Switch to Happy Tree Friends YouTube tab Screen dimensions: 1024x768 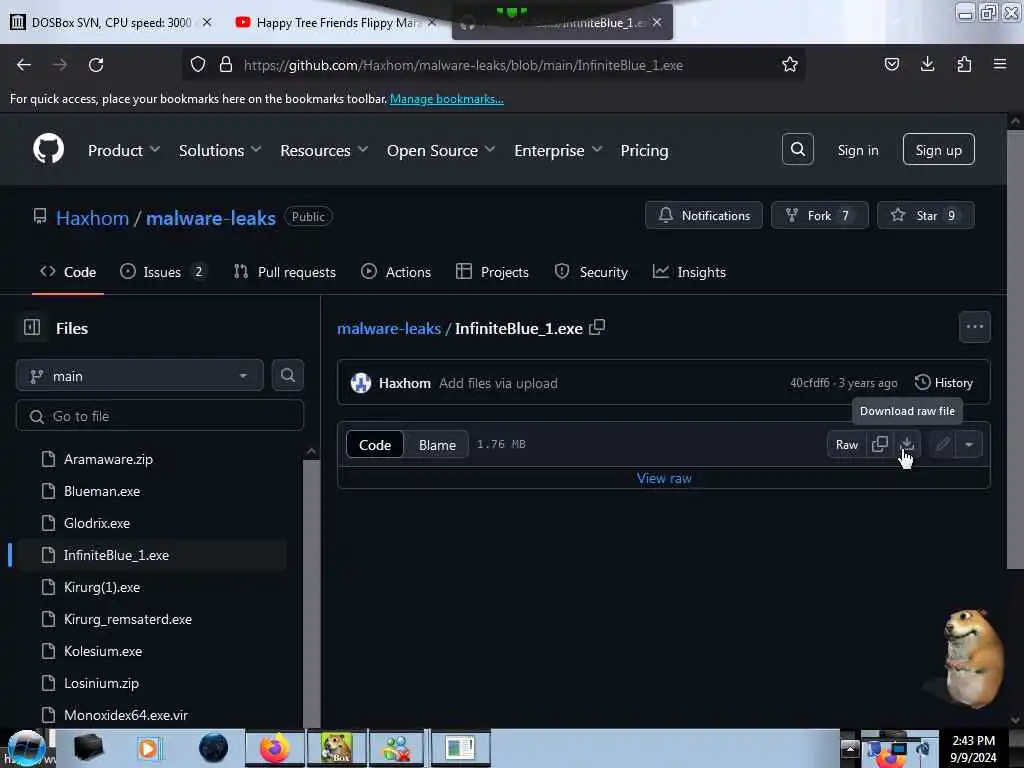[336, 22]
